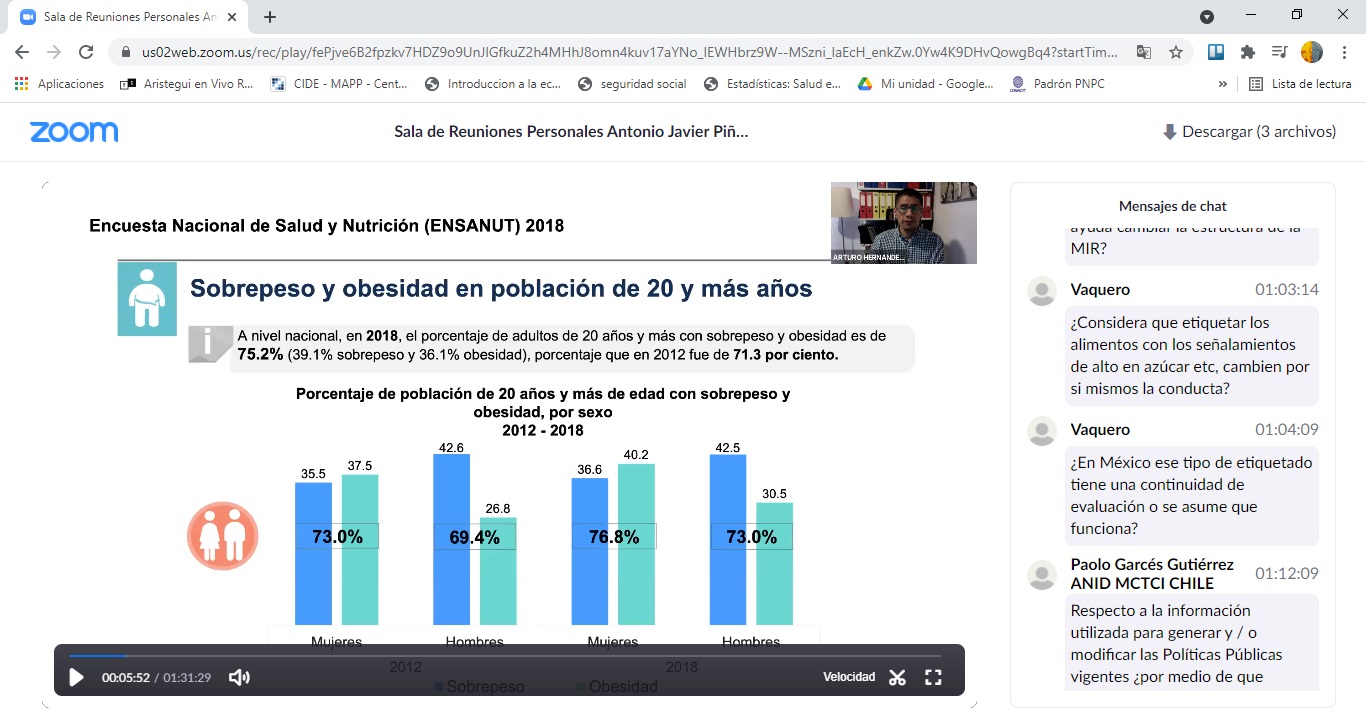The height and width of the screenshot is (728, 1366).
Task: Click Paolo Garcés' 01:12:09 chat timestamp
Action: (1287, 574)
